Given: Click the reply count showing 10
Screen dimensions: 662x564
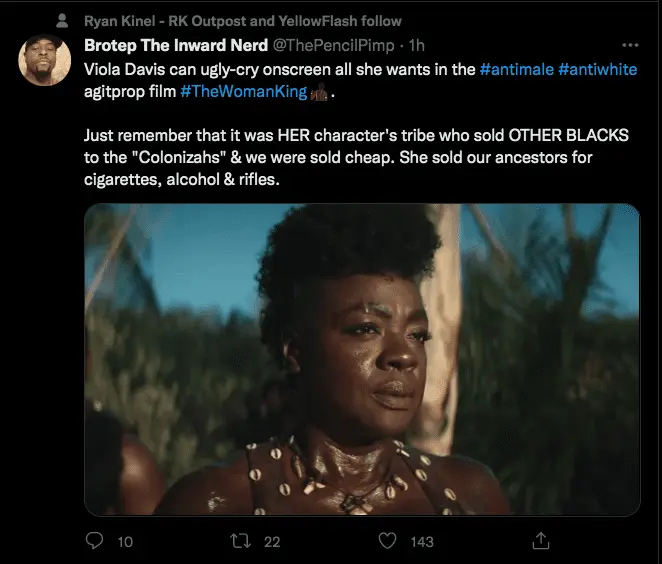Looking at the screenshot, I should click(125, 541).
